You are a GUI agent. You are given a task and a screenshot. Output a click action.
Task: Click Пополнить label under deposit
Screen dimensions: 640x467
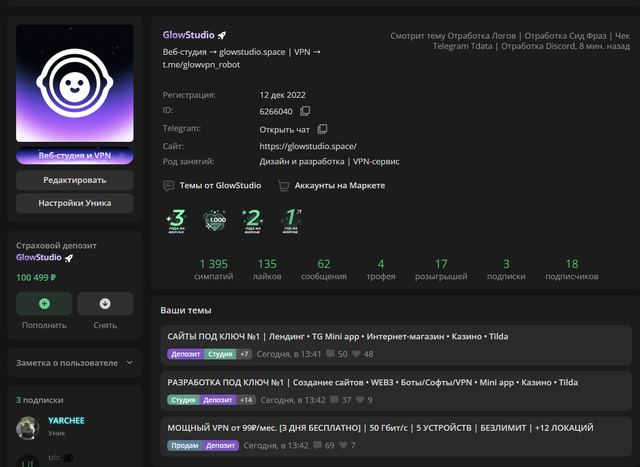44,325
